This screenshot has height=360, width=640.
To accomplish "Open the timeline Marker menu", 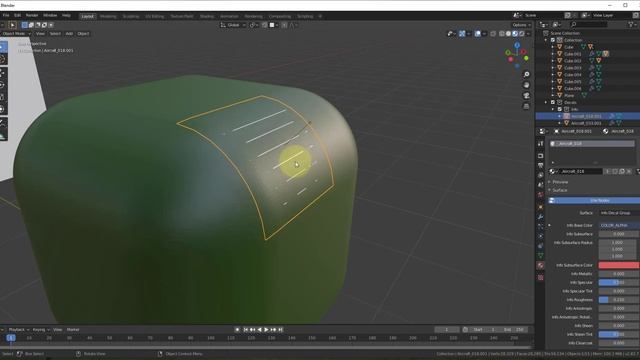I will (x=73, y=329).
